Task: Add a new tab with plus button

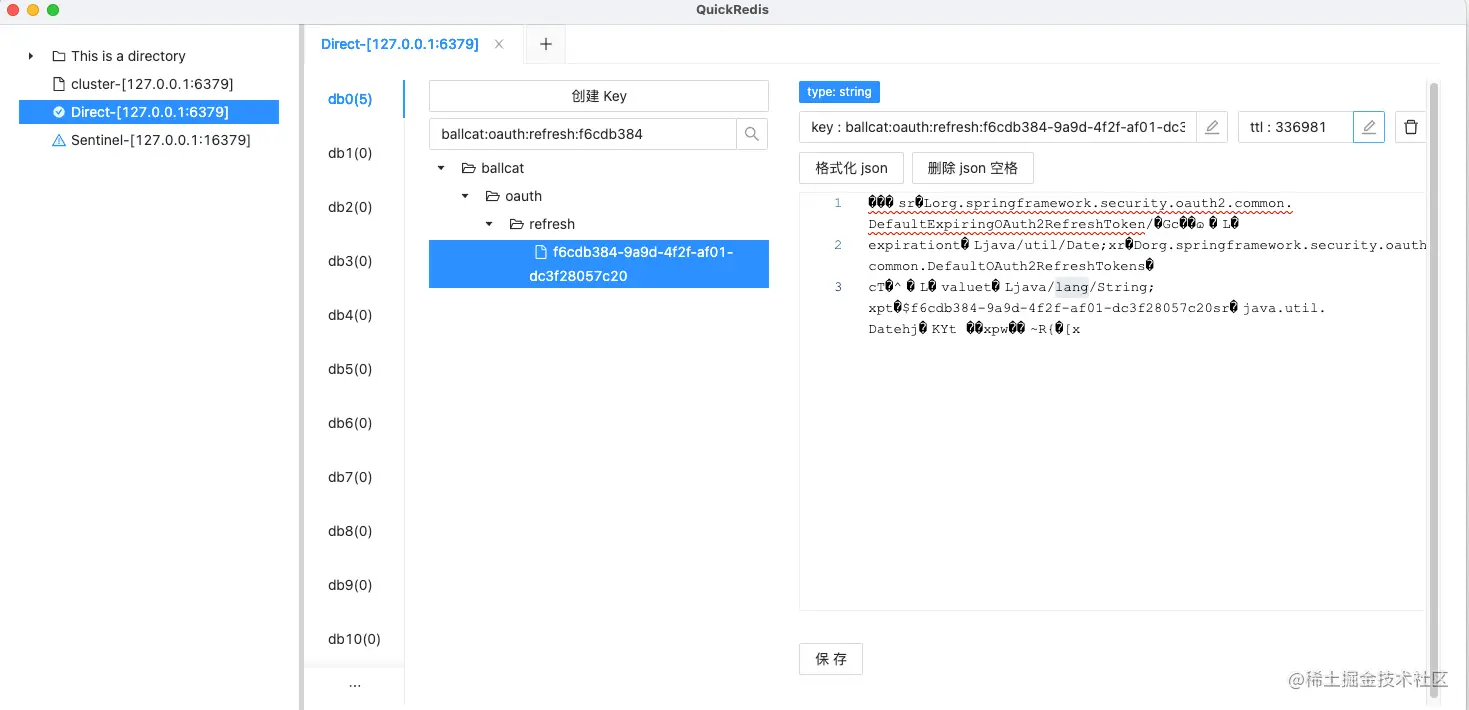Action: coord(546,44)
